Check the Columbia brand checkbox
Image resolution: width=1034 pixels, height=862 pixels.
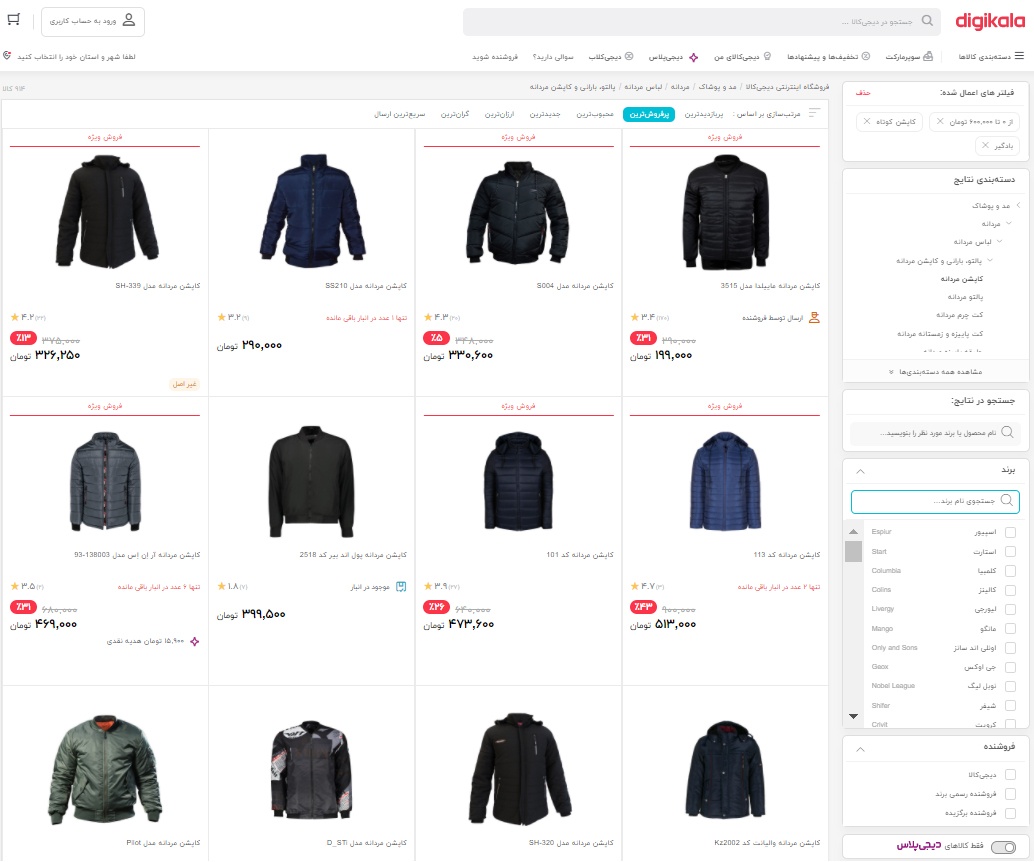point(1009,571)
